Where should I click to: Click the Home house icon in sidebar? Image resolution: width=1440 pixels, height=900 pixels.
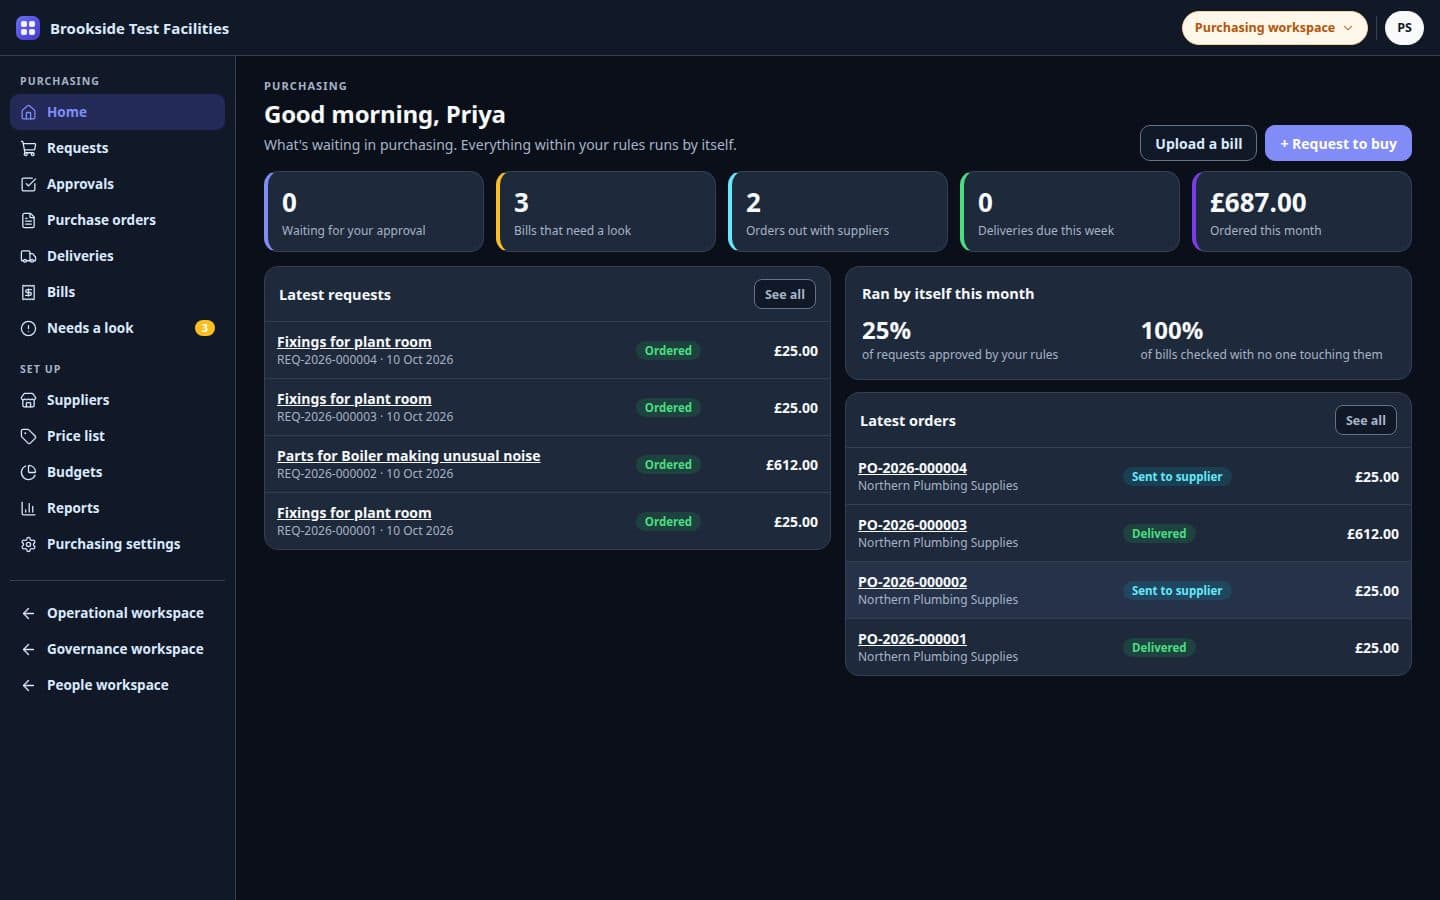29,112
